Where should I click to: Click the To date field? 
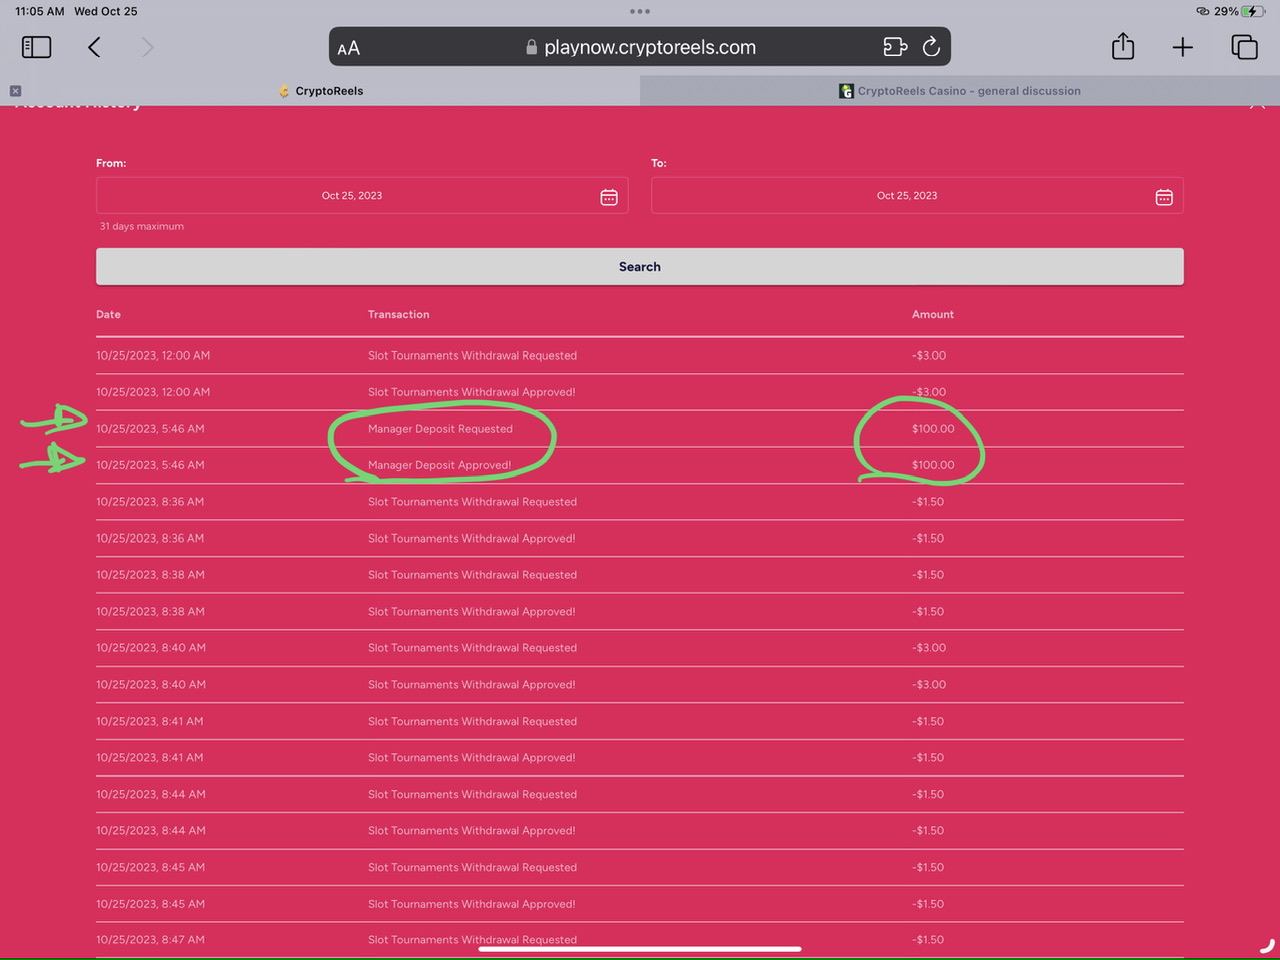906,196
